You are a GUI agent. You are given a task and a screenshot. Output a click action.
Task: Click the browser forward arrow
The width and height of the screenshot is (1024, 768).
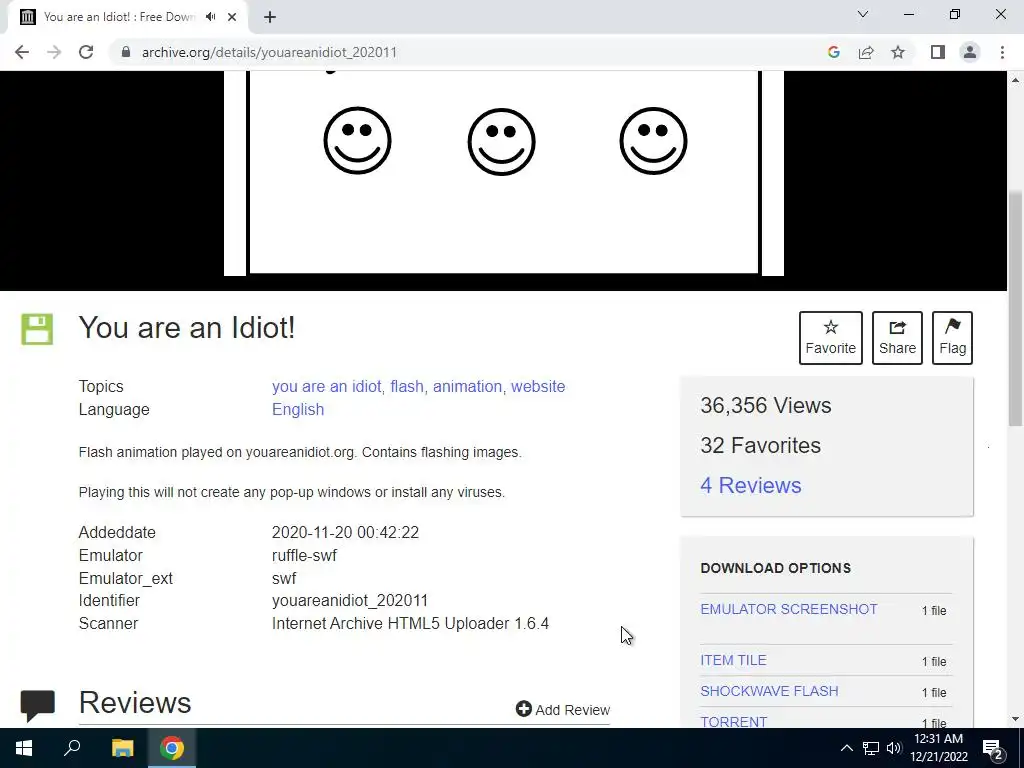[x=54, y=52]
